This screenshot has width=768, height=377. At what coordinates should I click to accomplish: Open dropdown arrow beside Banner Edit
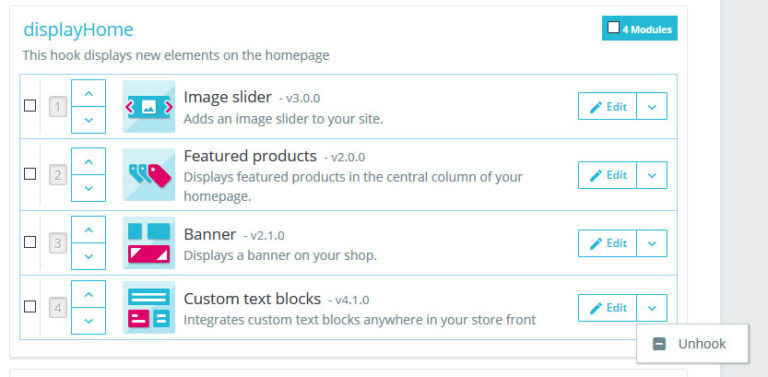[652, 243]
